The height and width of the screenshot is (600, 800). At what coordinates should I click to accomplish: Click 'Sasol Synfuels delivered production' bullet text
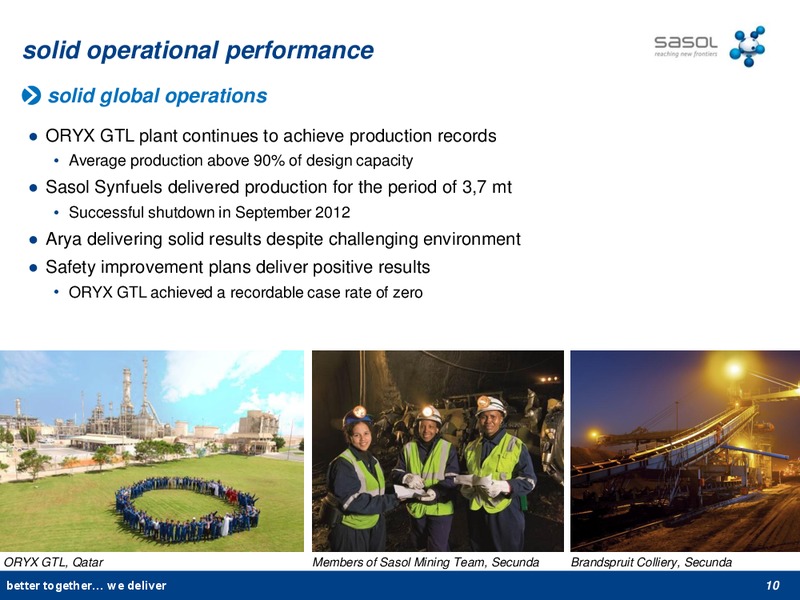[279, 187]
